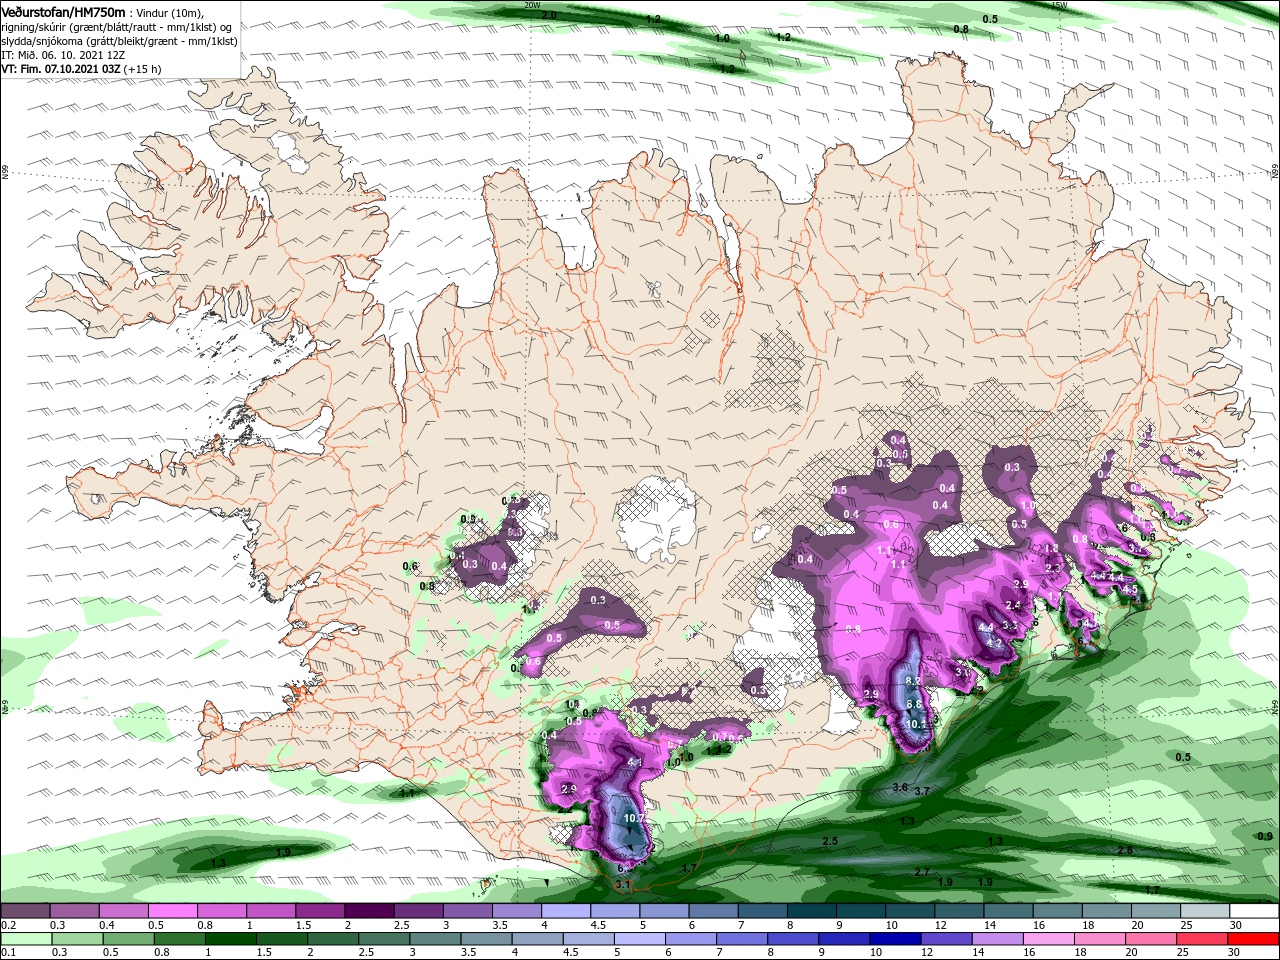The width and height of the screenshot is (1280, 960).
Task: Click the 3.7 rain value off the southeast coast
Action: (922, 791)
